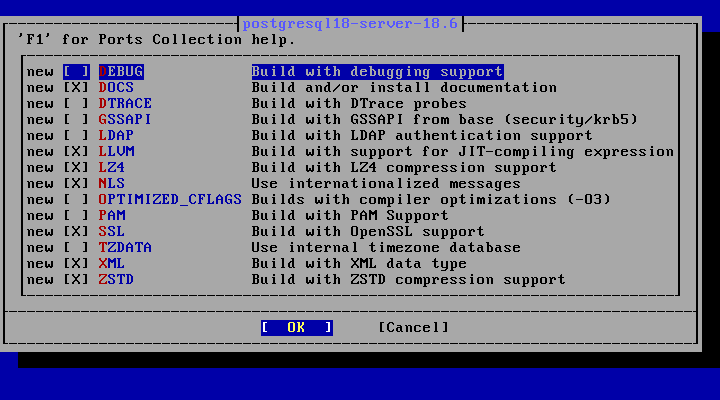Click the 'Build with OpenSSL support' description
The width and height of the screenshot is (720, 400).
click(x=368, y=232)
